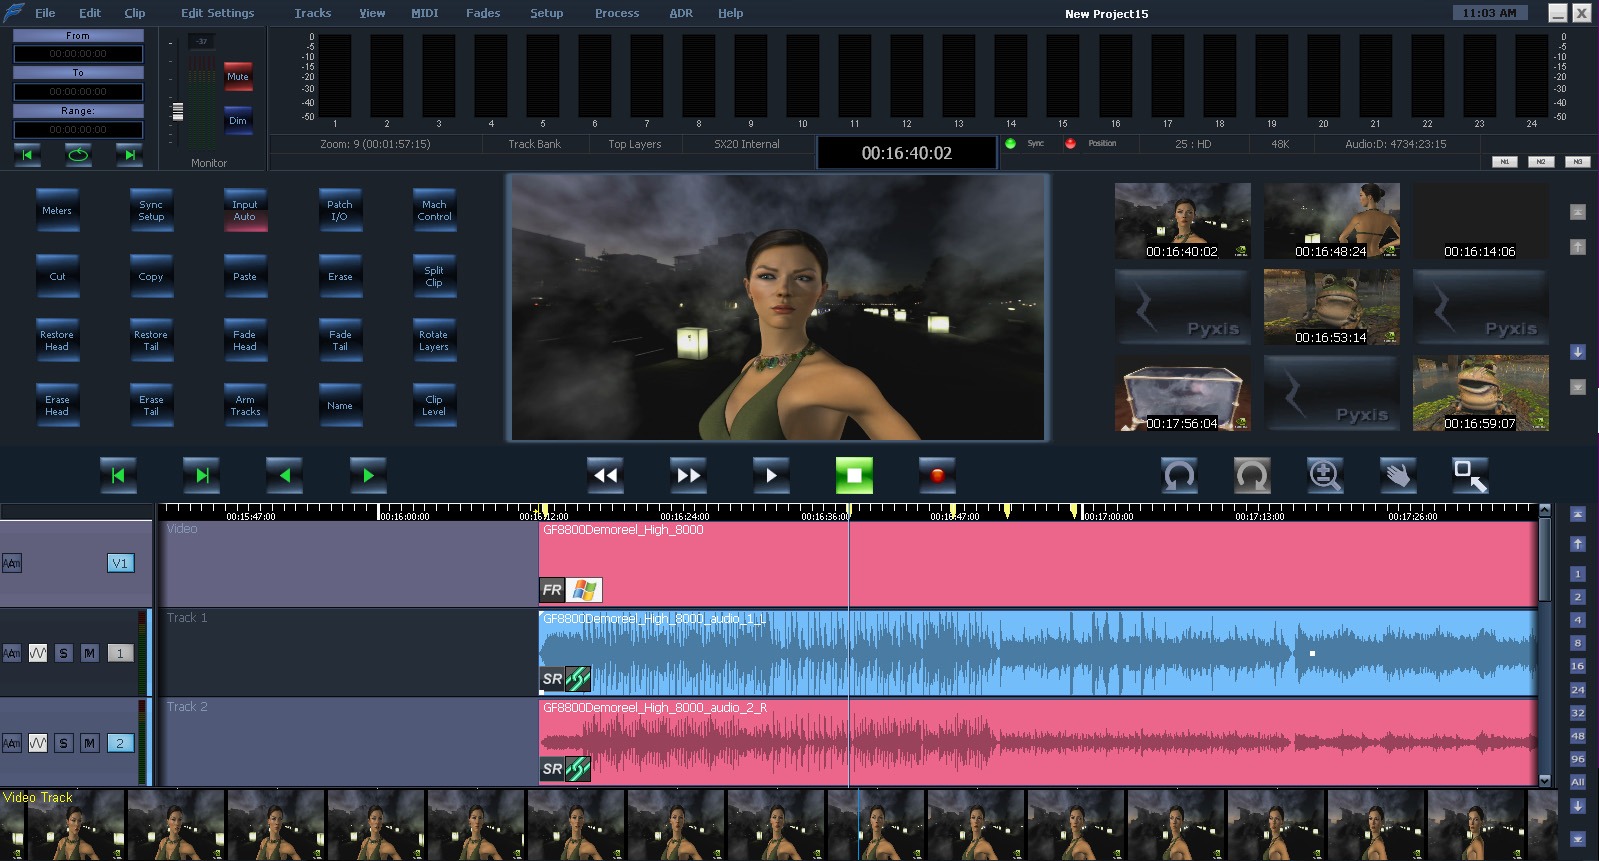Click the Fade Tail button
Viewport: 1599px width, 861px height.
(x=340, y=341)
